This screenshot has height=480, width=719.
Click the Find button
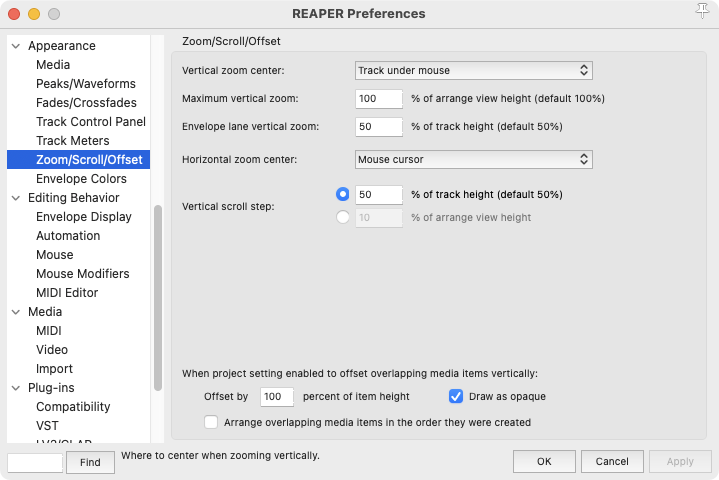(90, 462)
